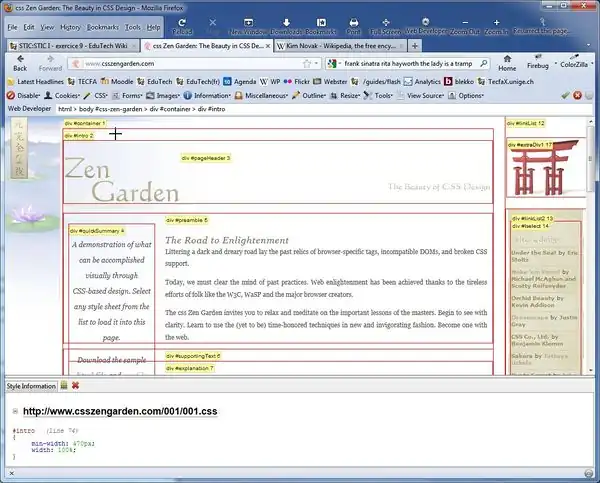Image resolution: width=600 pixels, height=483 pixels.
Task: Open the Disable dropdown in Web Developer toolbar
Action: [25, 95]
